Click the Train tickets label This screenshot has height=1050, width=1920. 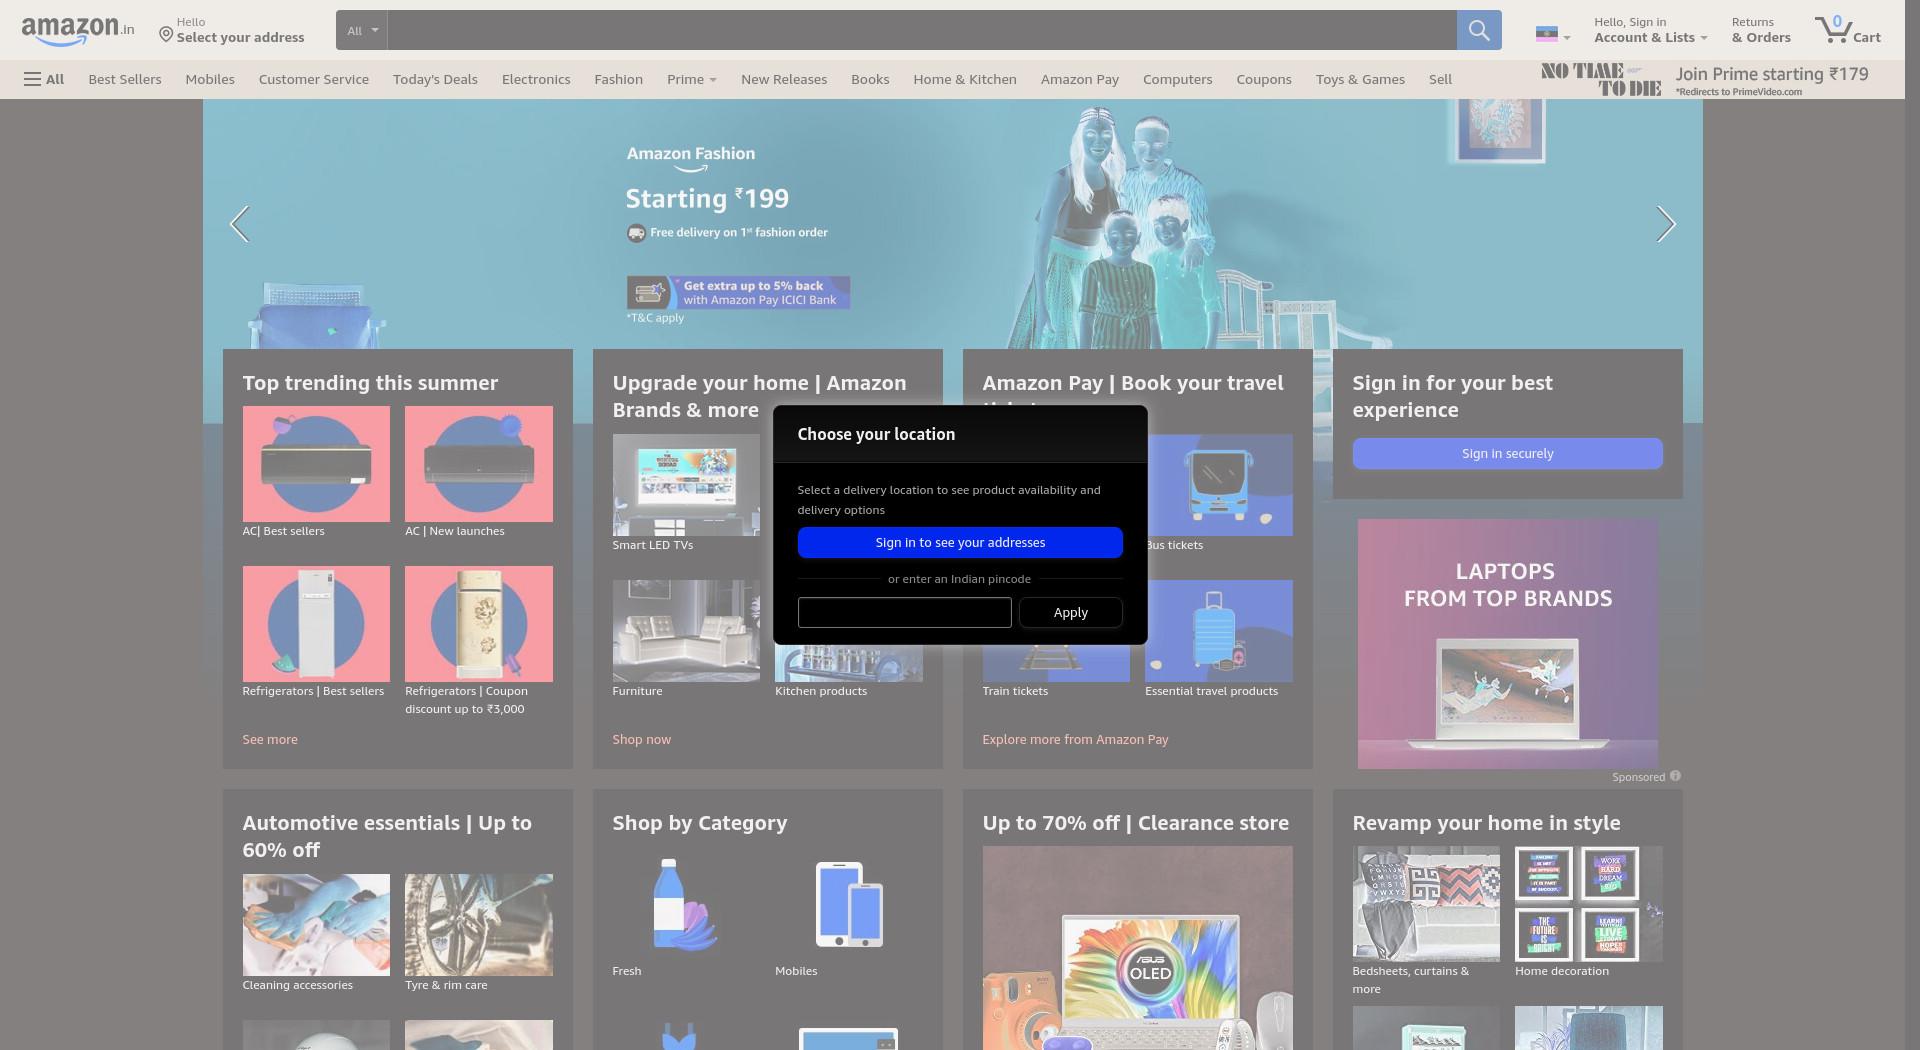click(x=1015, y=691)
